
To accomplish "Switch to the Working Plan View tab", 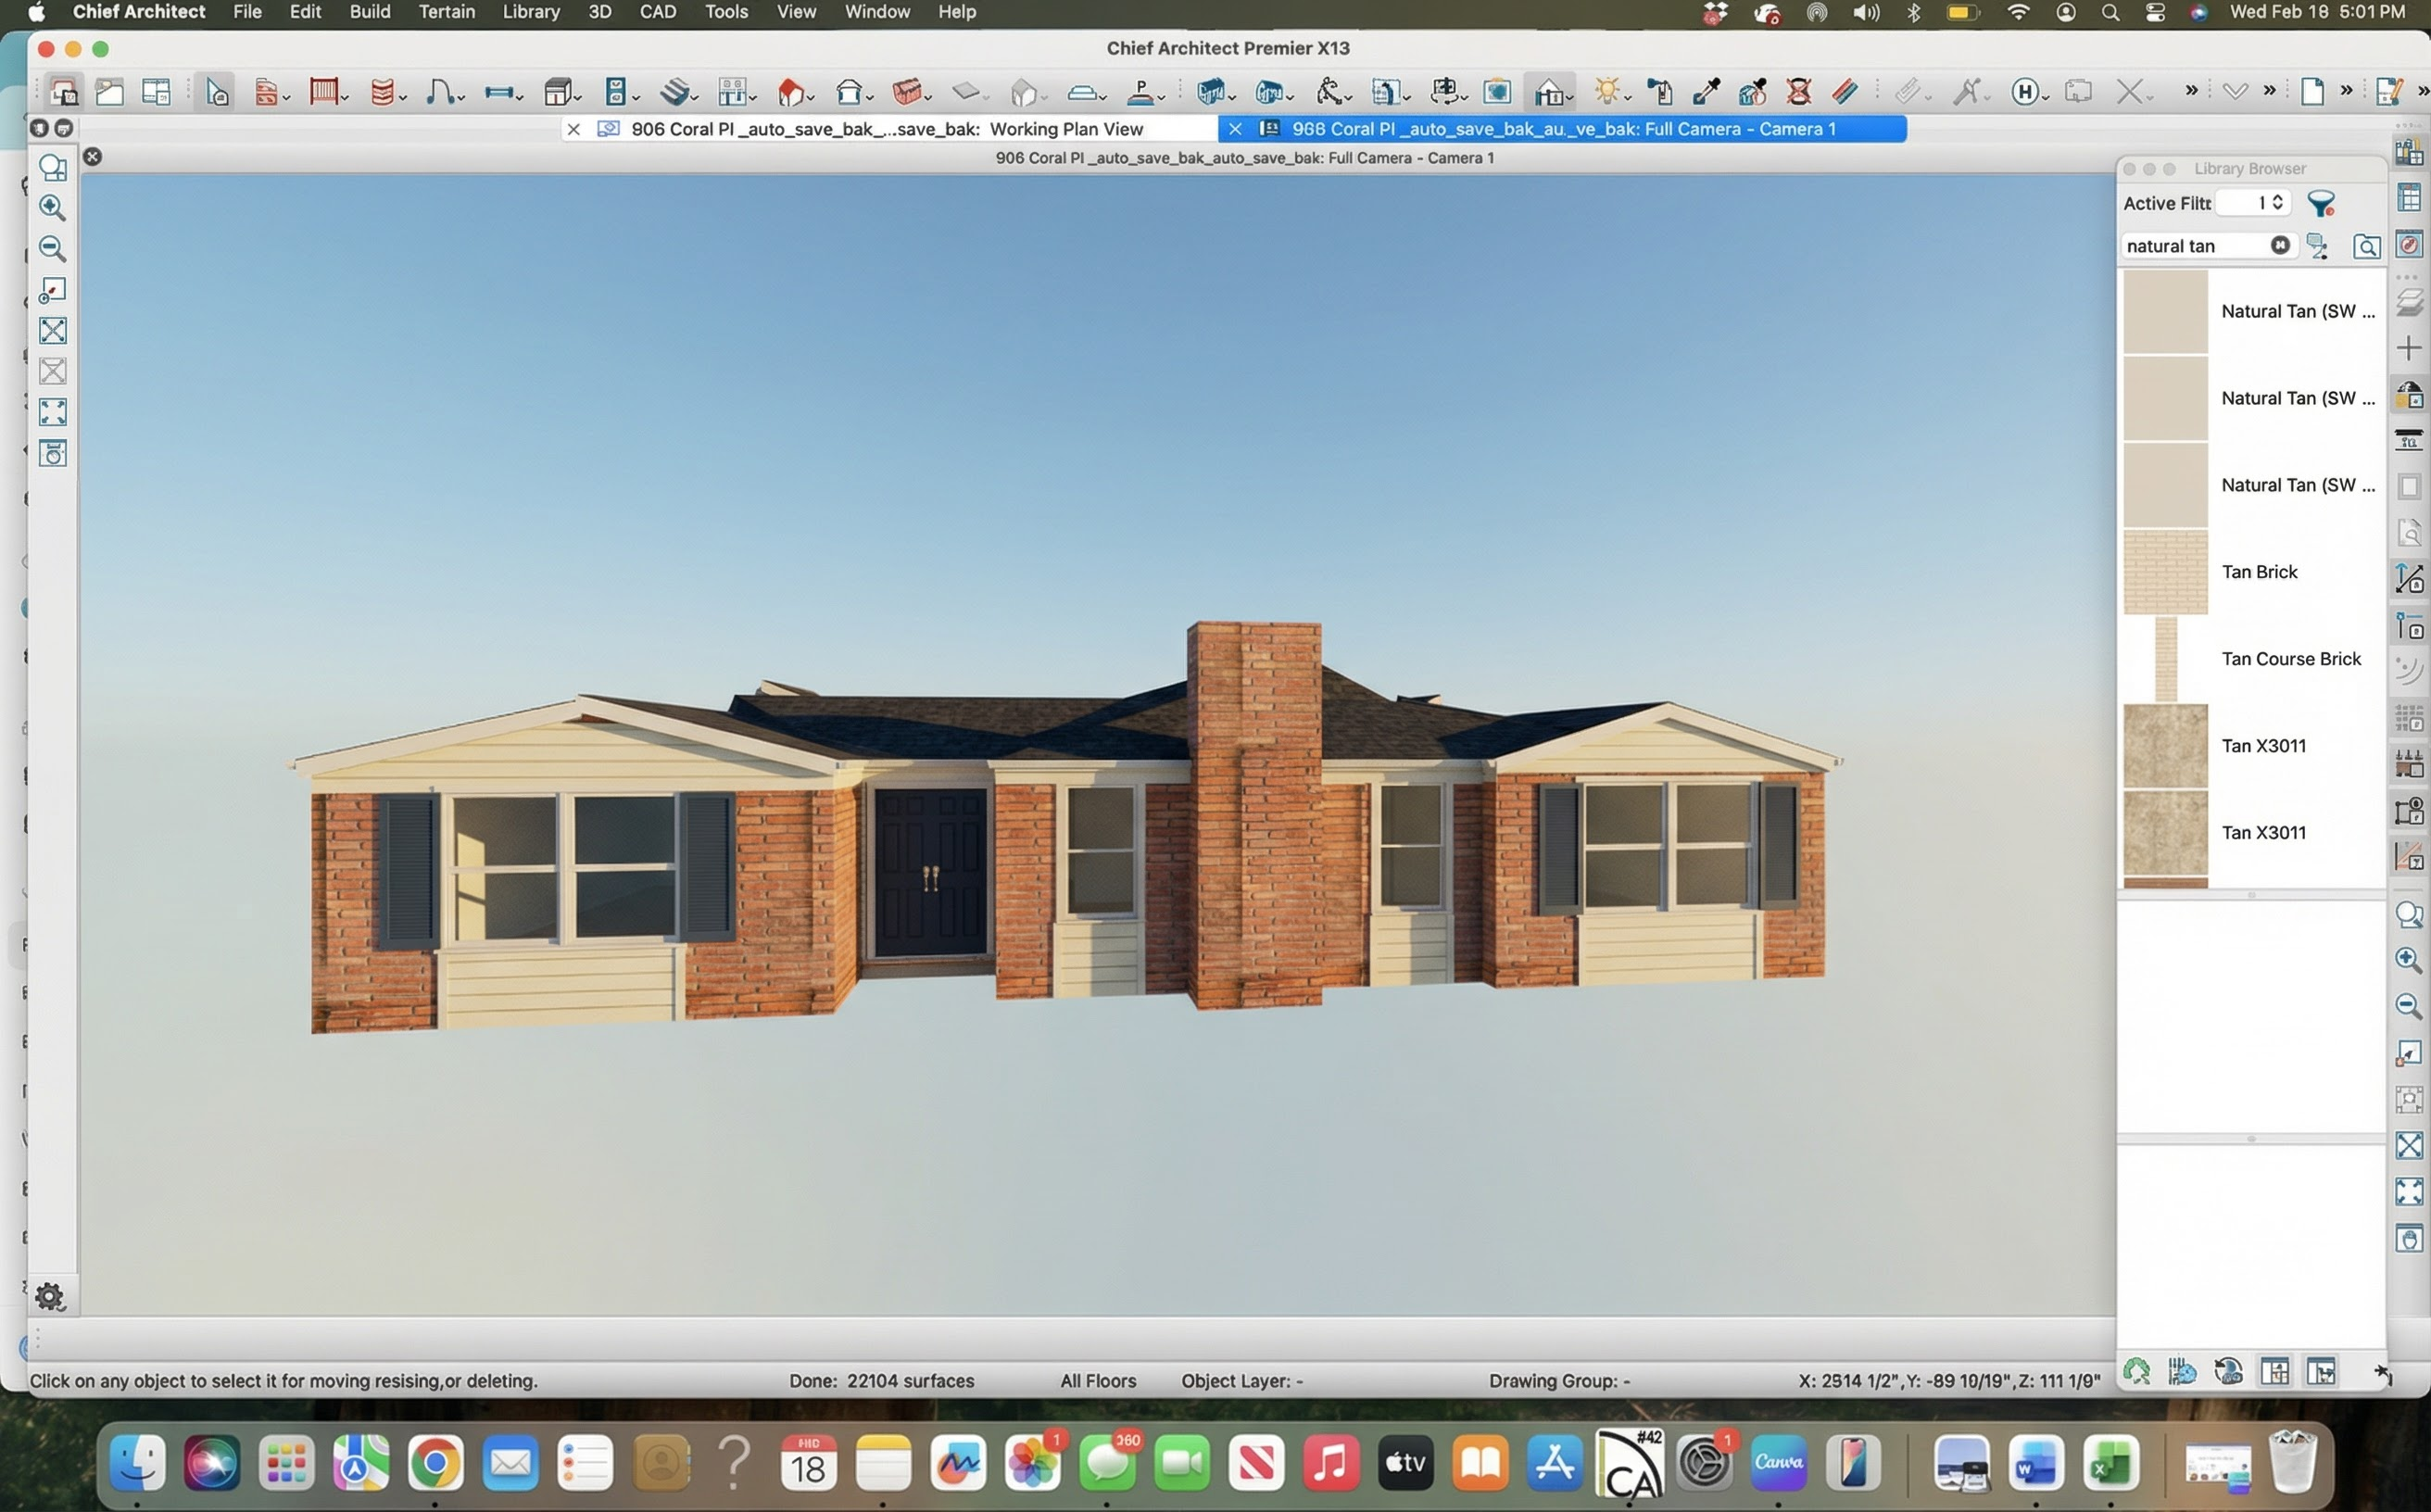I will pyautogui.click(x=886, y=129).
